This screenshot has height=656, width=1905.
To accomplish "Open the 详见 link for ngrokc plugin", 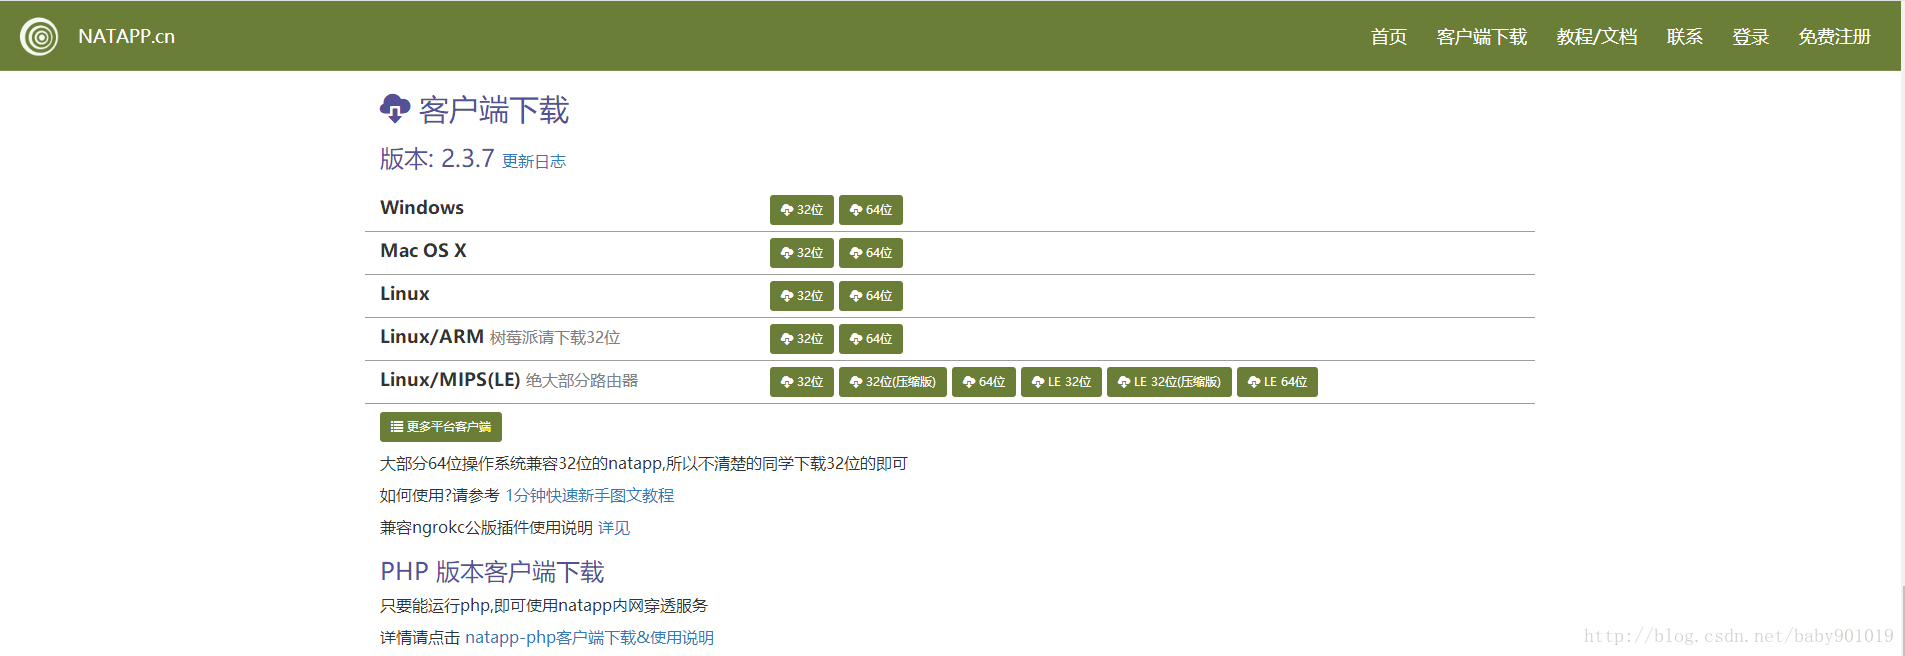I will pyautogui.click(x=613, y=527).
